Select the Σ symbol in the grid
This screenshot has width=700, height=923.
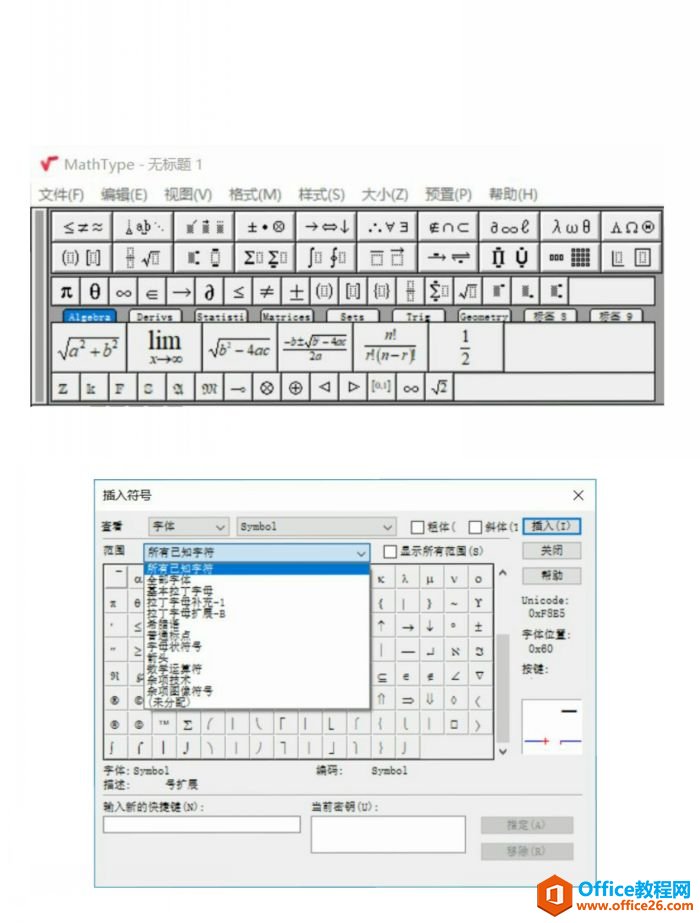point(188,725)
